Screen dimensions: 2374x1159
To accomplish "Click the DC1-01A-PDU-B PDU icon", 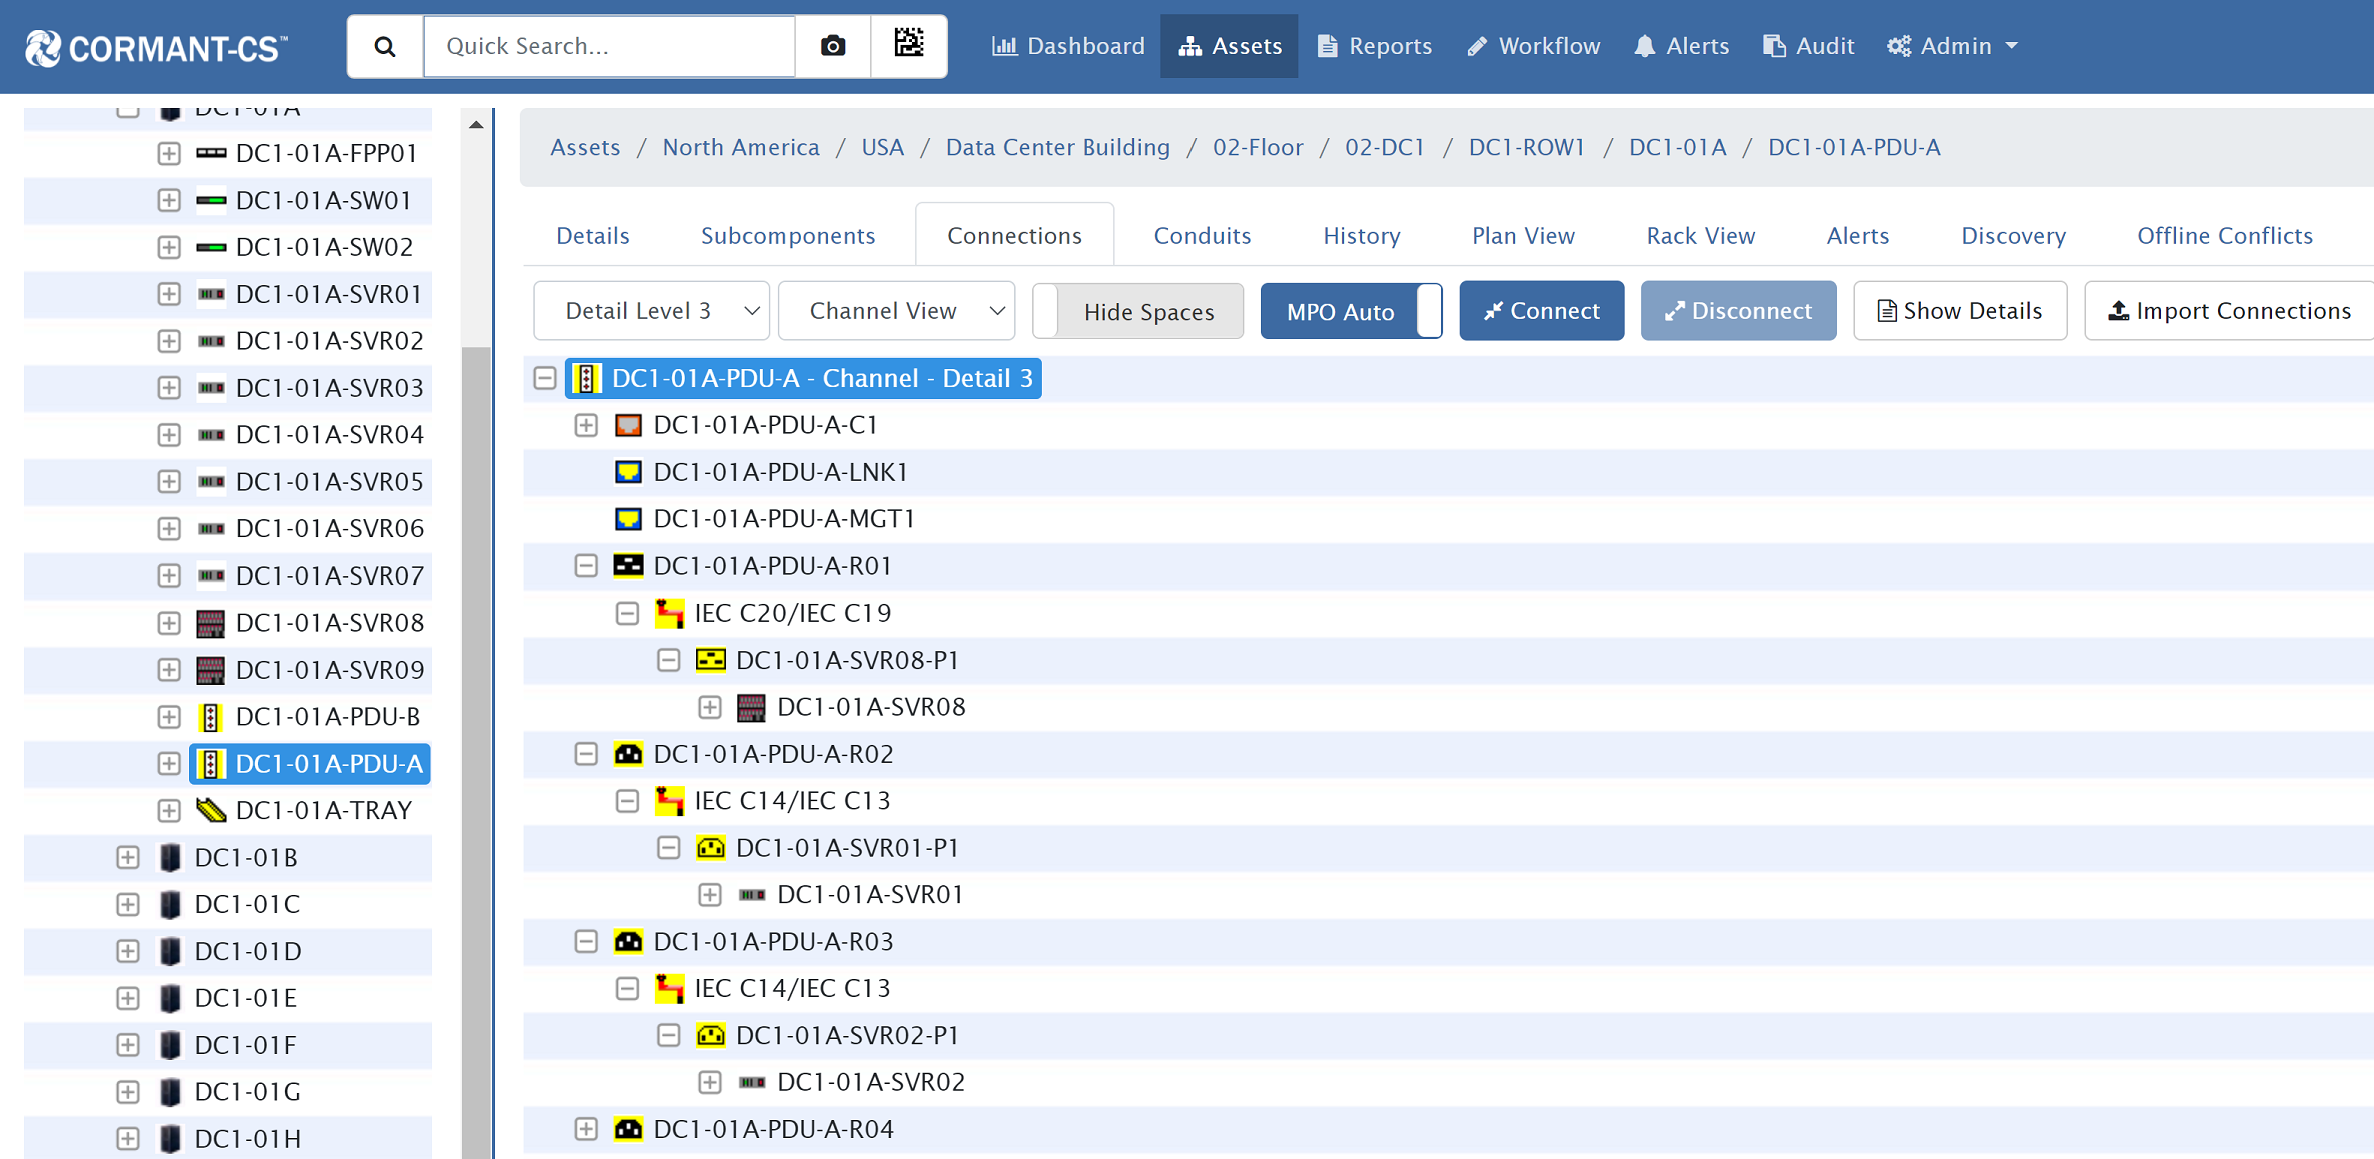I will (210, 717).
